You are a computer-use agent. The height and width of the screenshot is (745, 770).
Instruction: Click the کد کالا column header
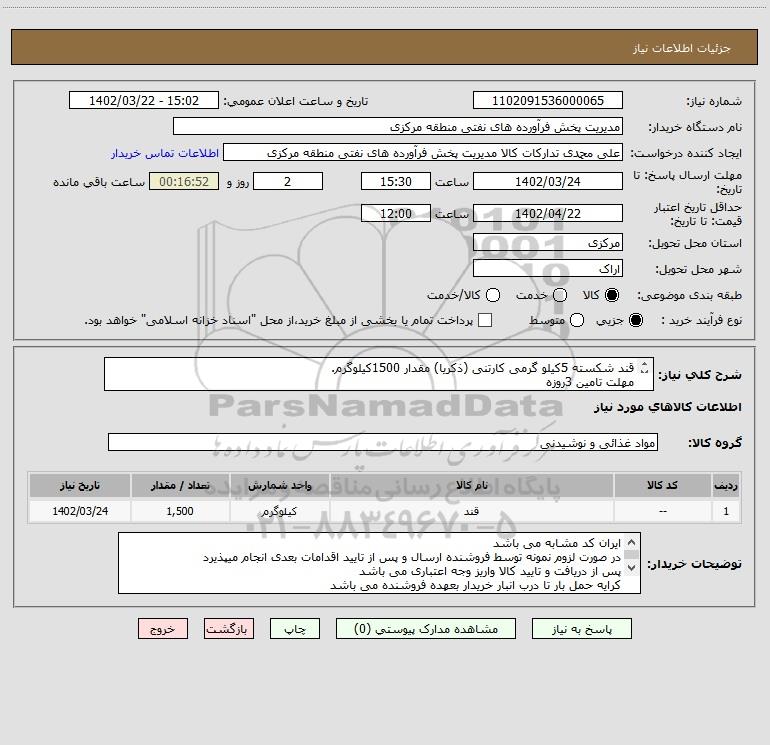(662, 486)
